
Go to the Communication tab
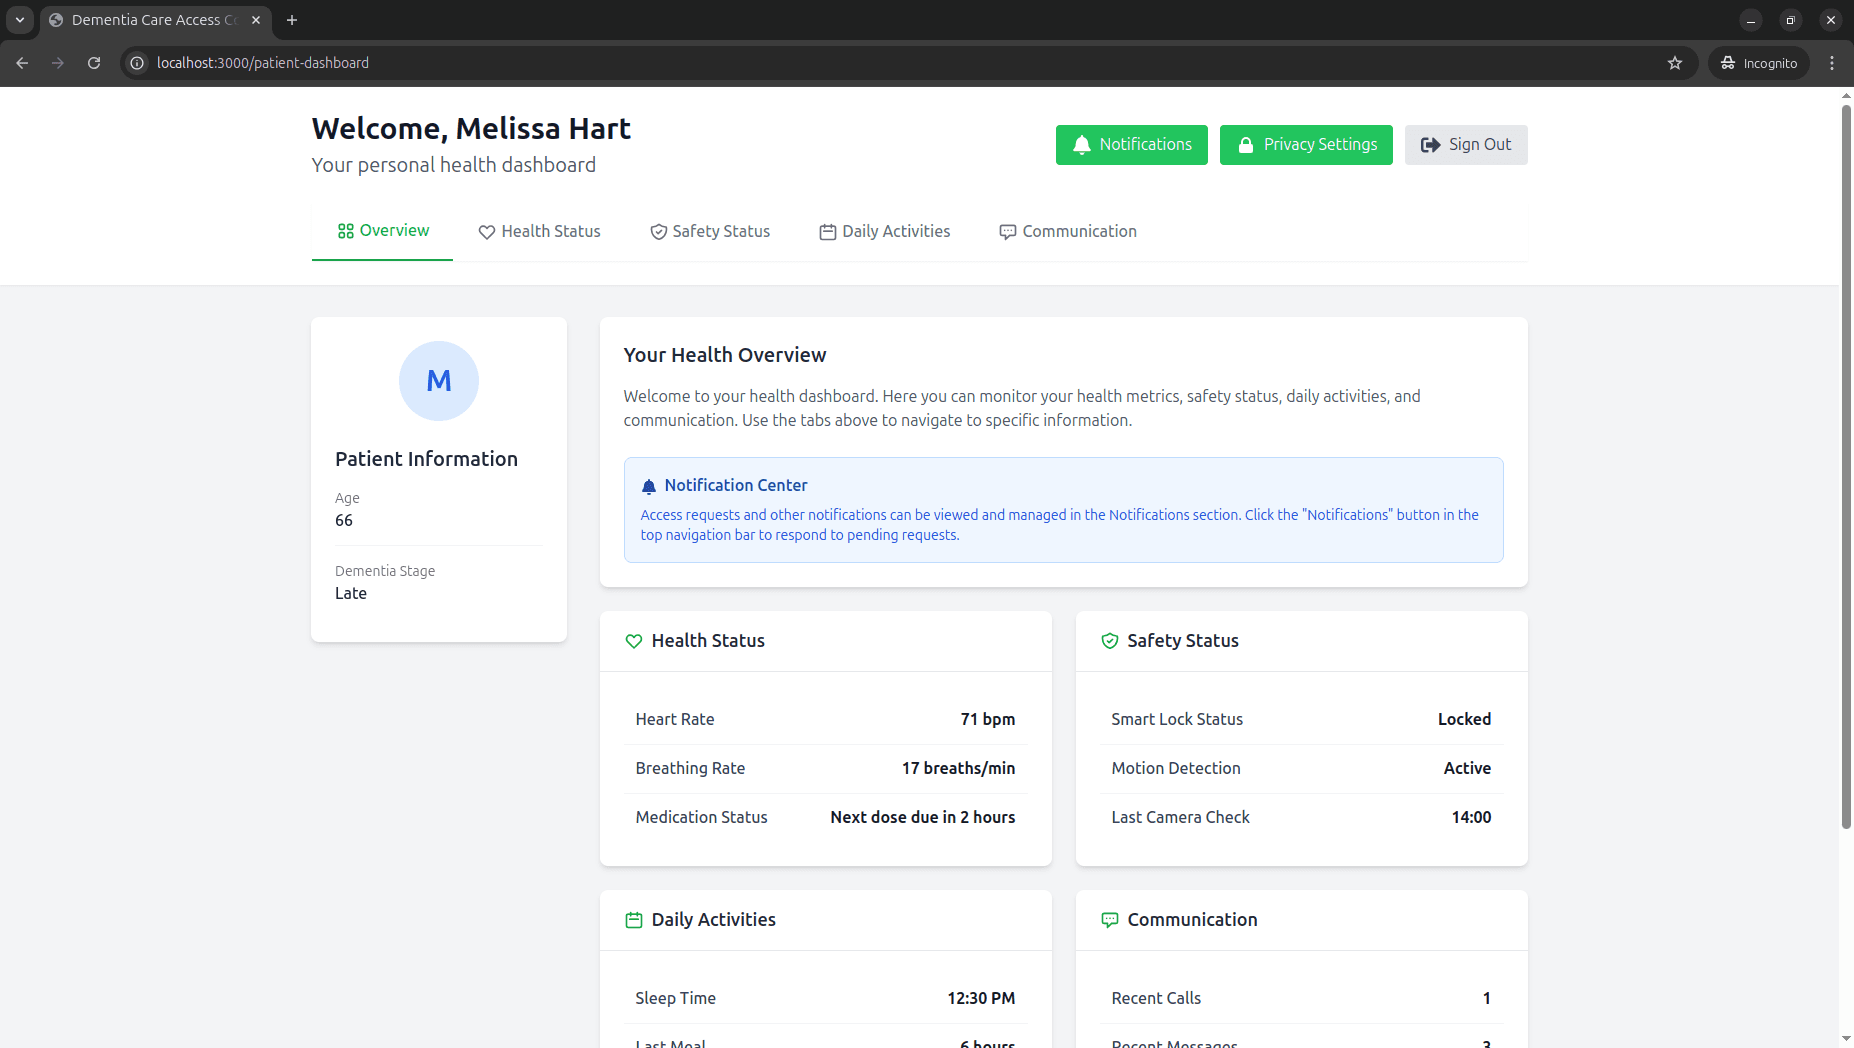(x=1067, y=232)
